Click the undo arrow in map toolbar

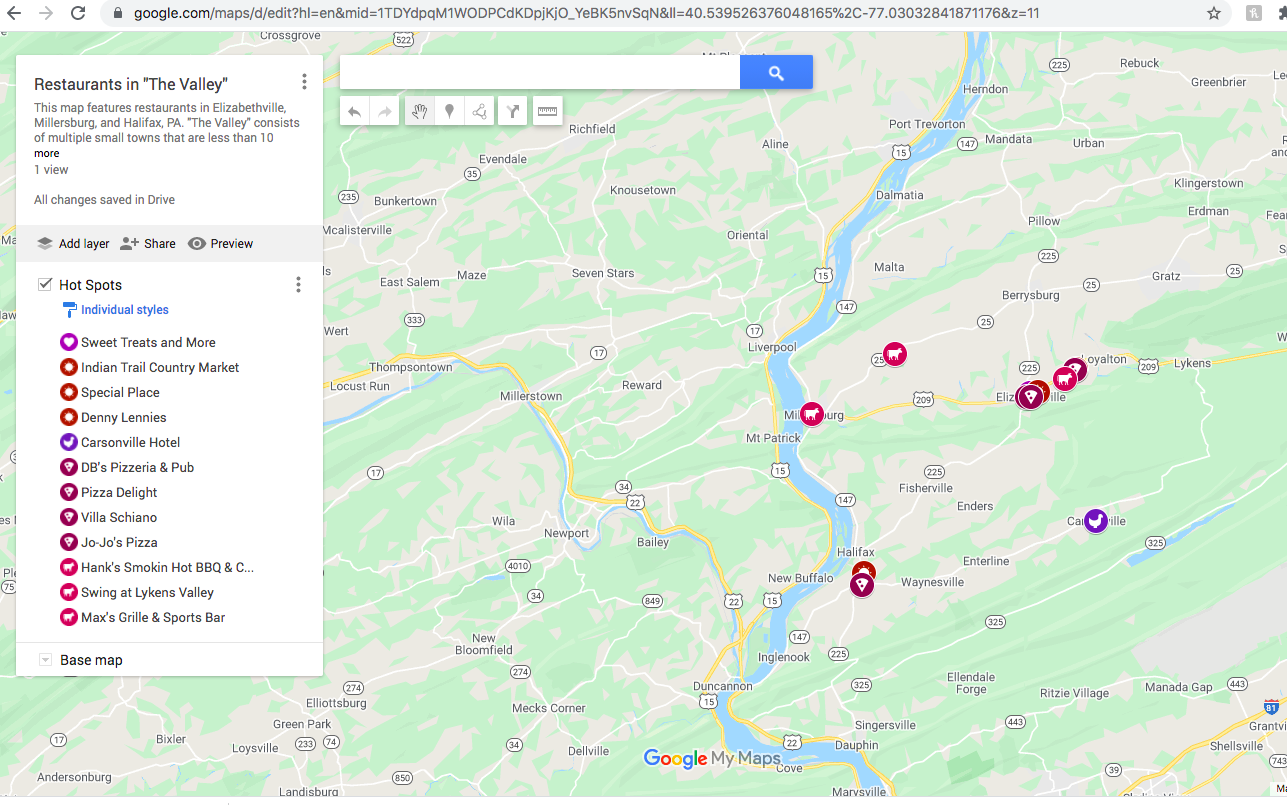pos(354,111)
